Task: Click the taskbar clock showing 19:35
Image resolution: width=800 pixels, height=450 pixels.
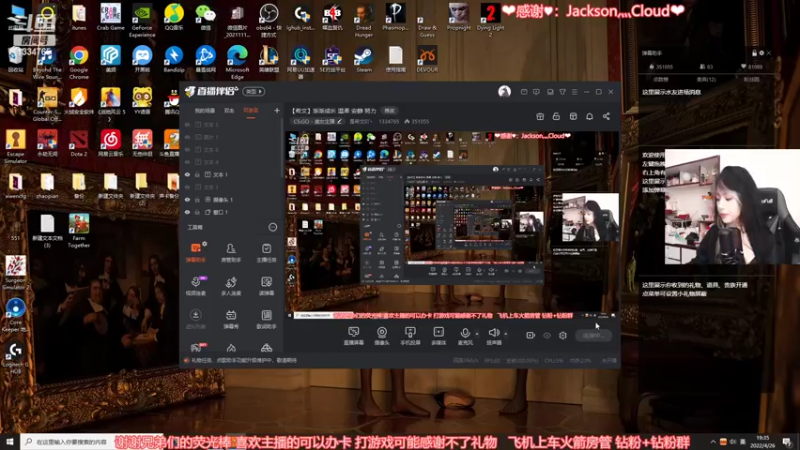Action: tap(763, 441)
